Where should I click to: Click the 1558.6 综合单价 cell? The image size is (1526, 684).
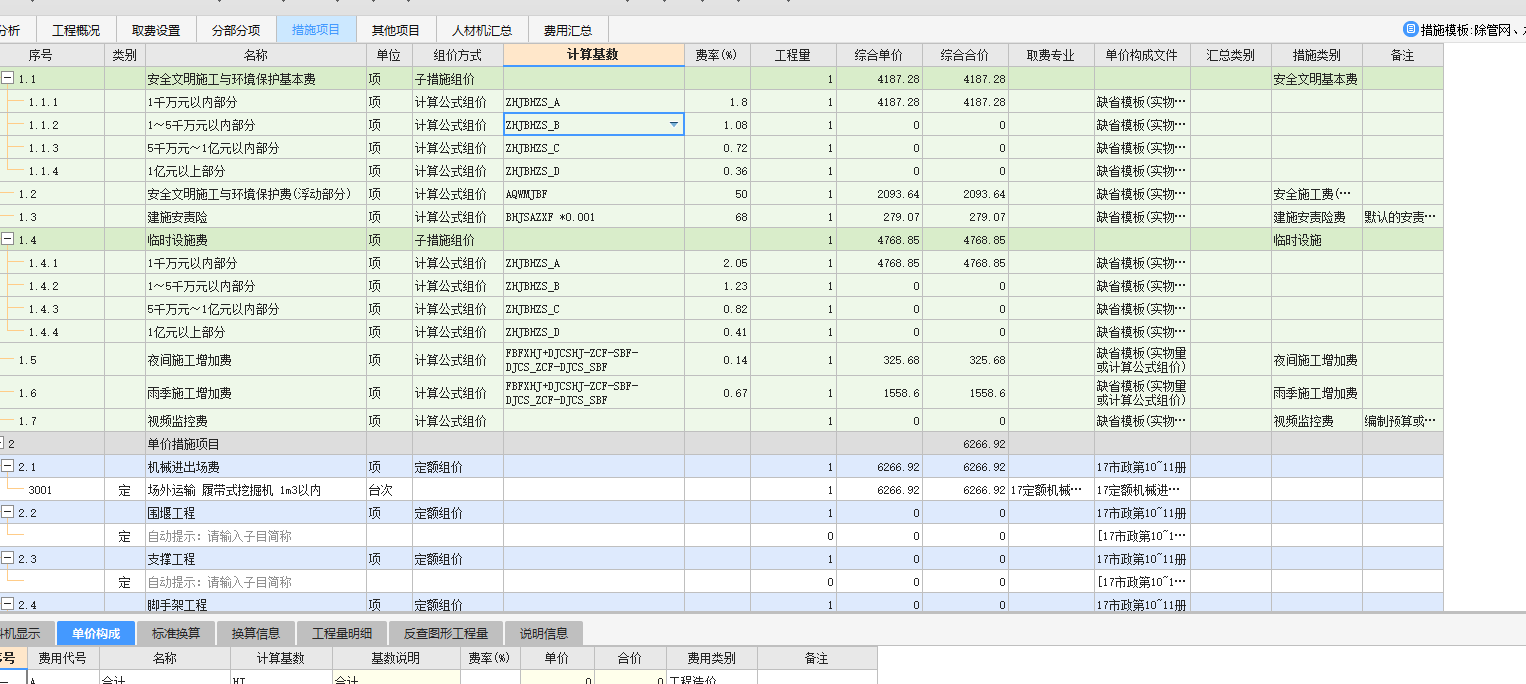click(879, 393)
